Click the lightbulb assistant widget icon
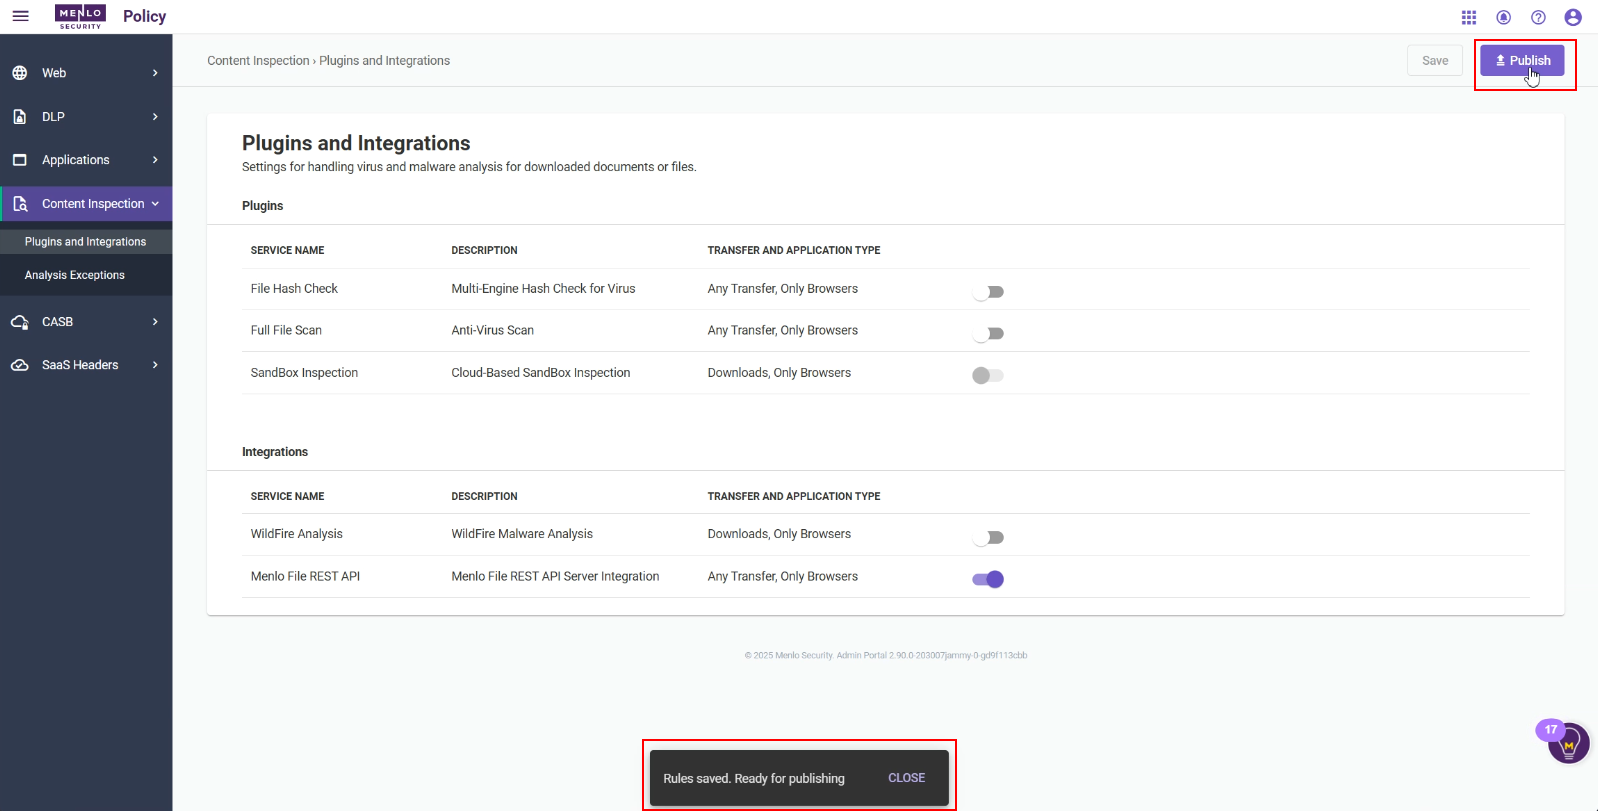1598x811 pixels. point(1568,744)
